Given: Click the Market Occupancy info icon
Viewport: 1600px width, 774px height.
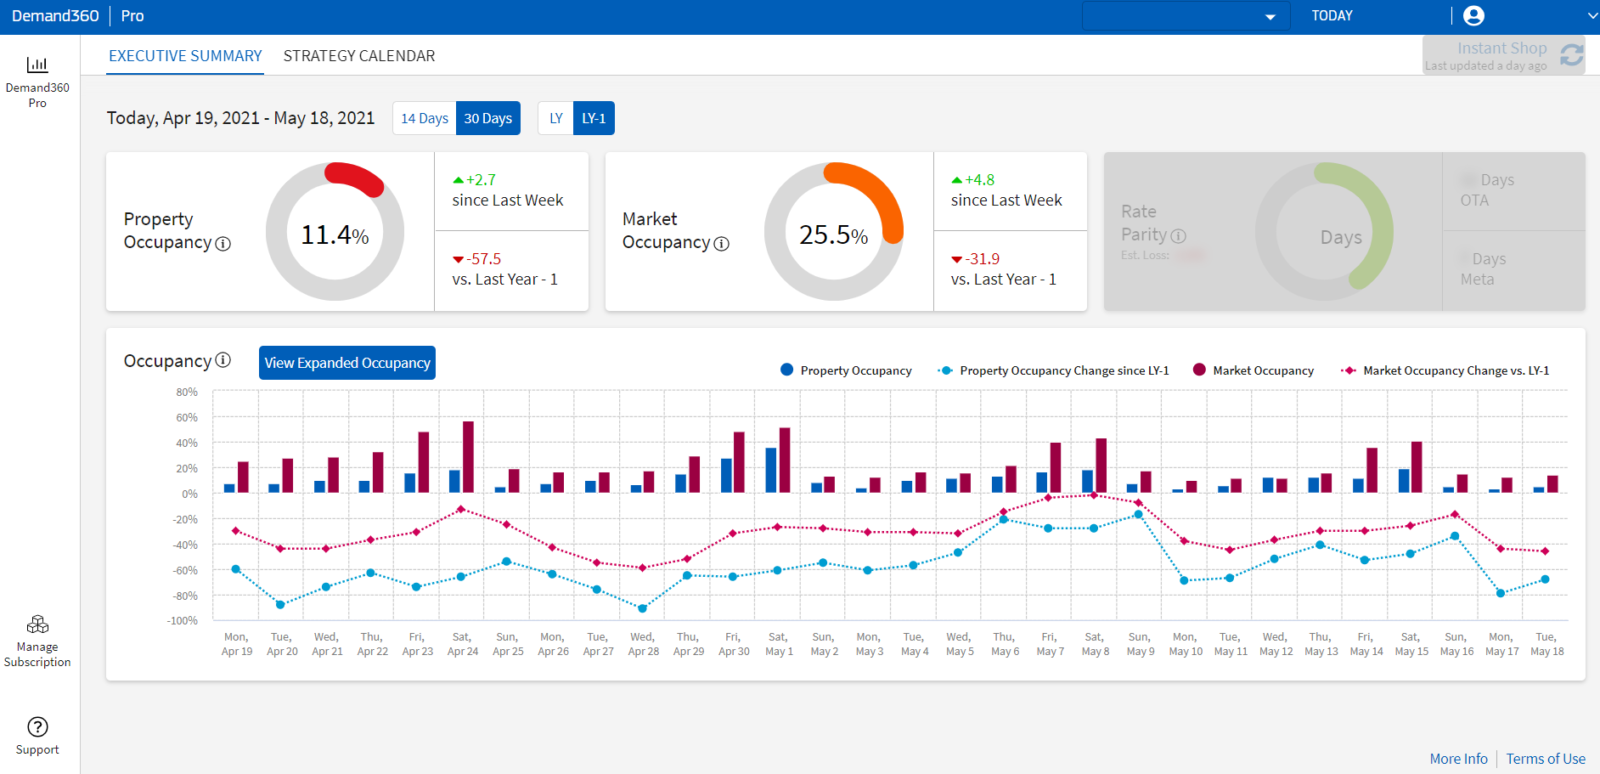Looking at the screenshot, I should click(721, 244).
